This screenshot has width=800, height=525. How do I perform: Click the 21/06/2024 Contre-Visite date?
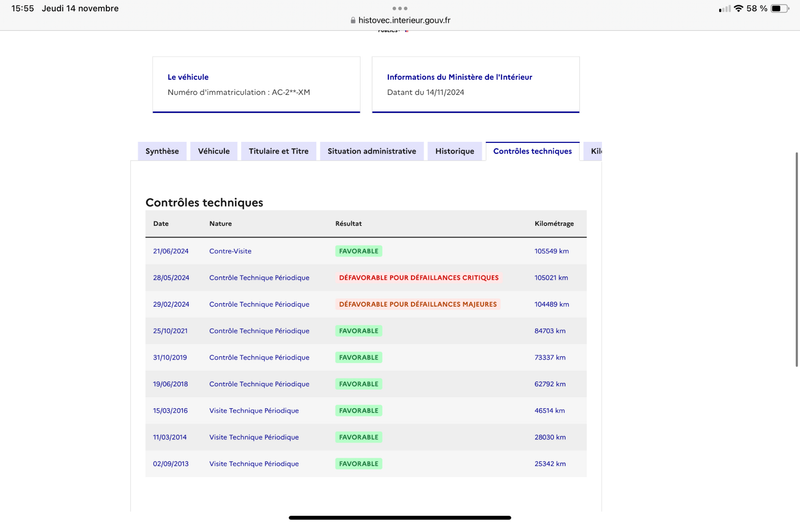point(171,251)
